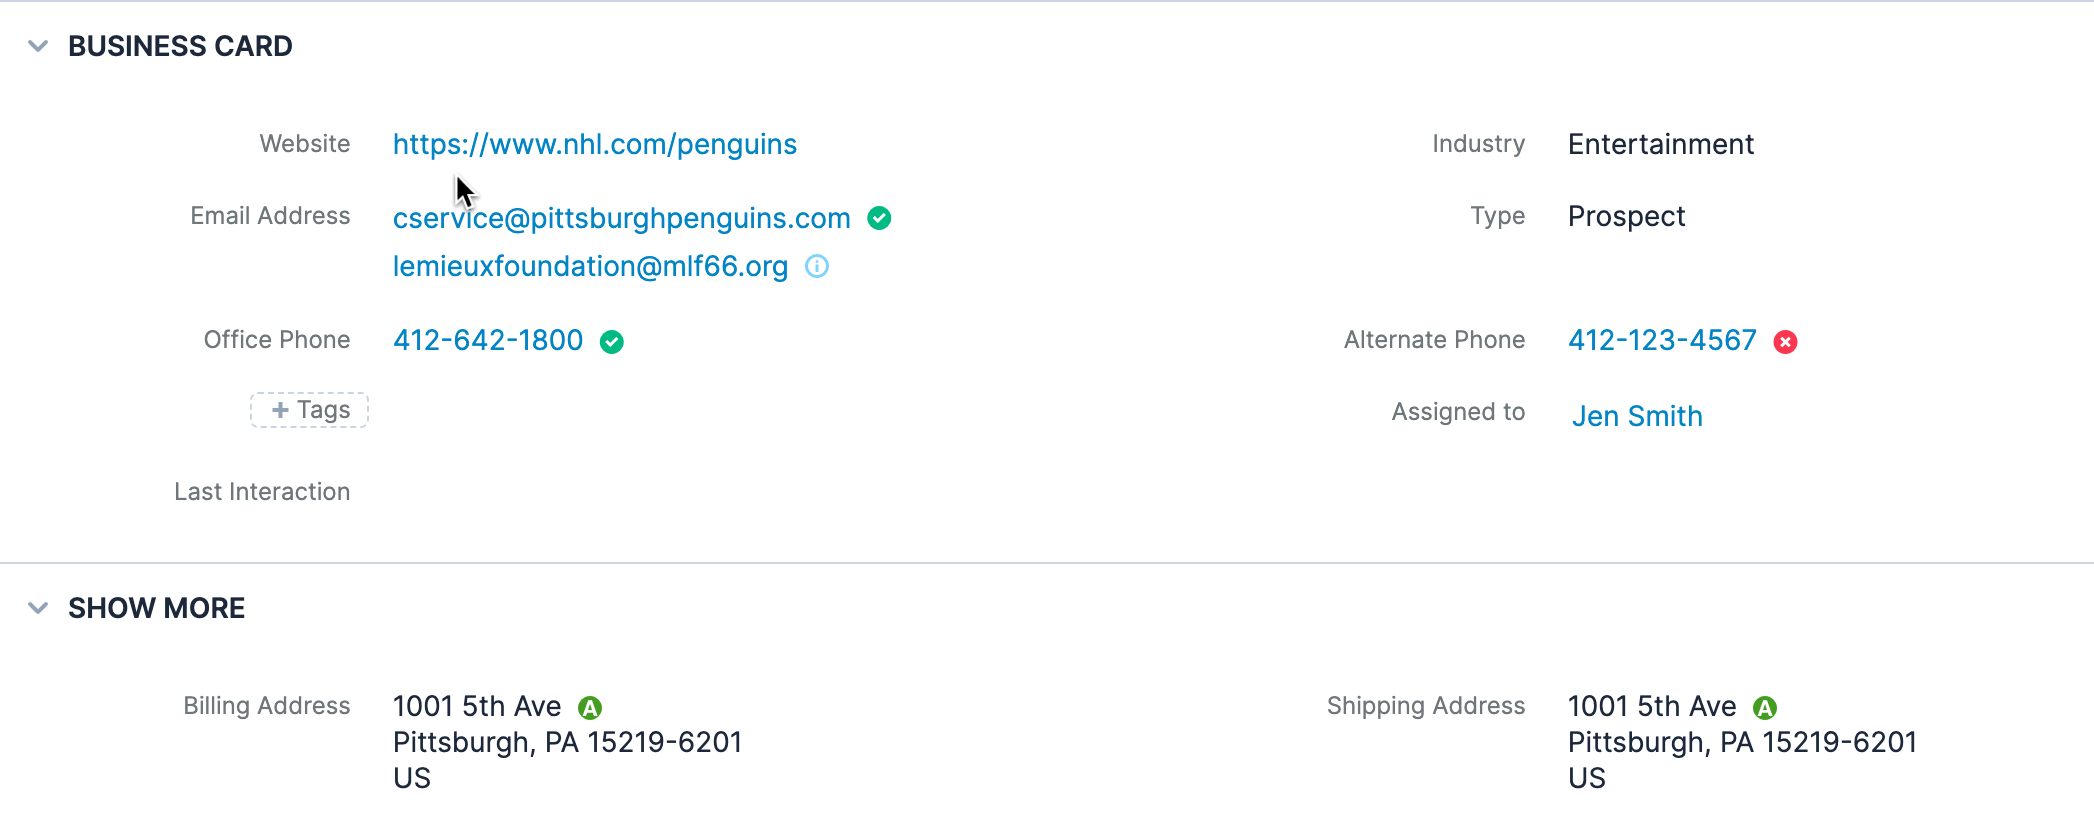Click the Show More section heading

coord(156,608)
